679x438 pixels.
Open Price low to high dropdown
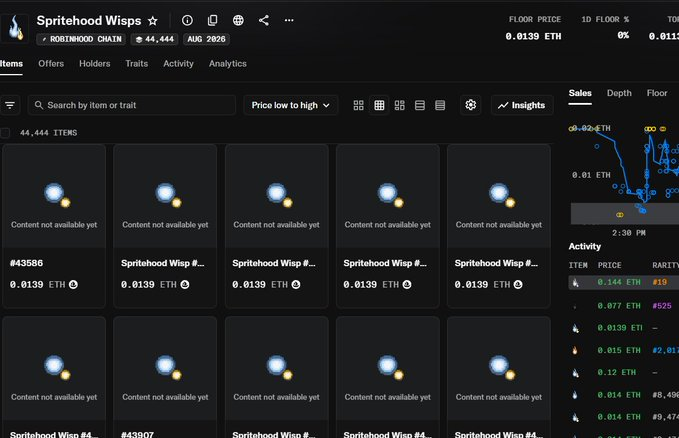(291, 105)
